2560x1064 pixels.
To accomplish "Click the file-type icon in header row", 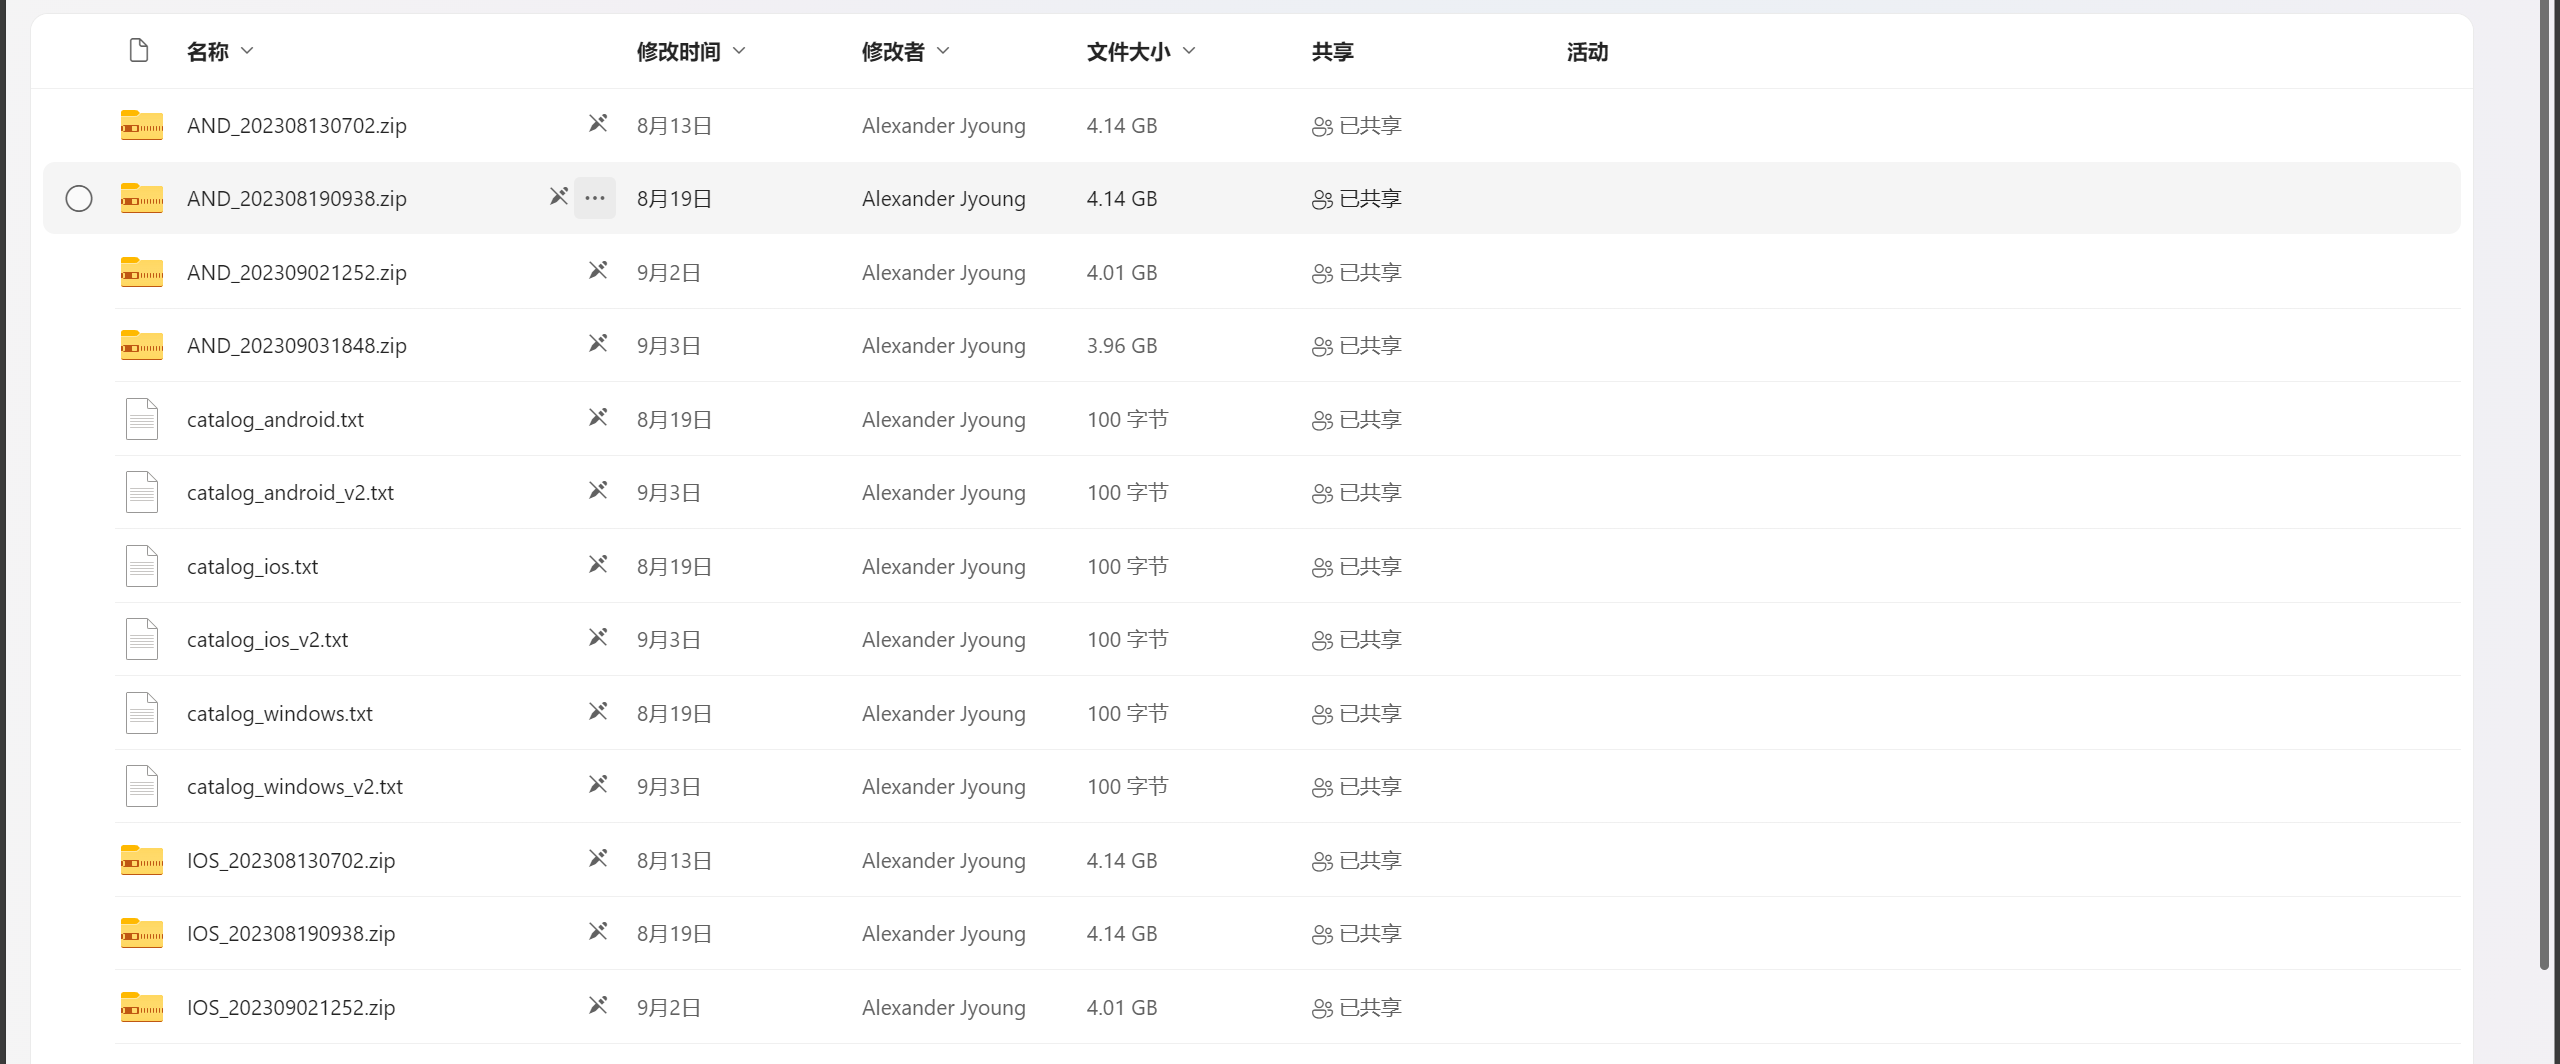I will coord(139,50).
